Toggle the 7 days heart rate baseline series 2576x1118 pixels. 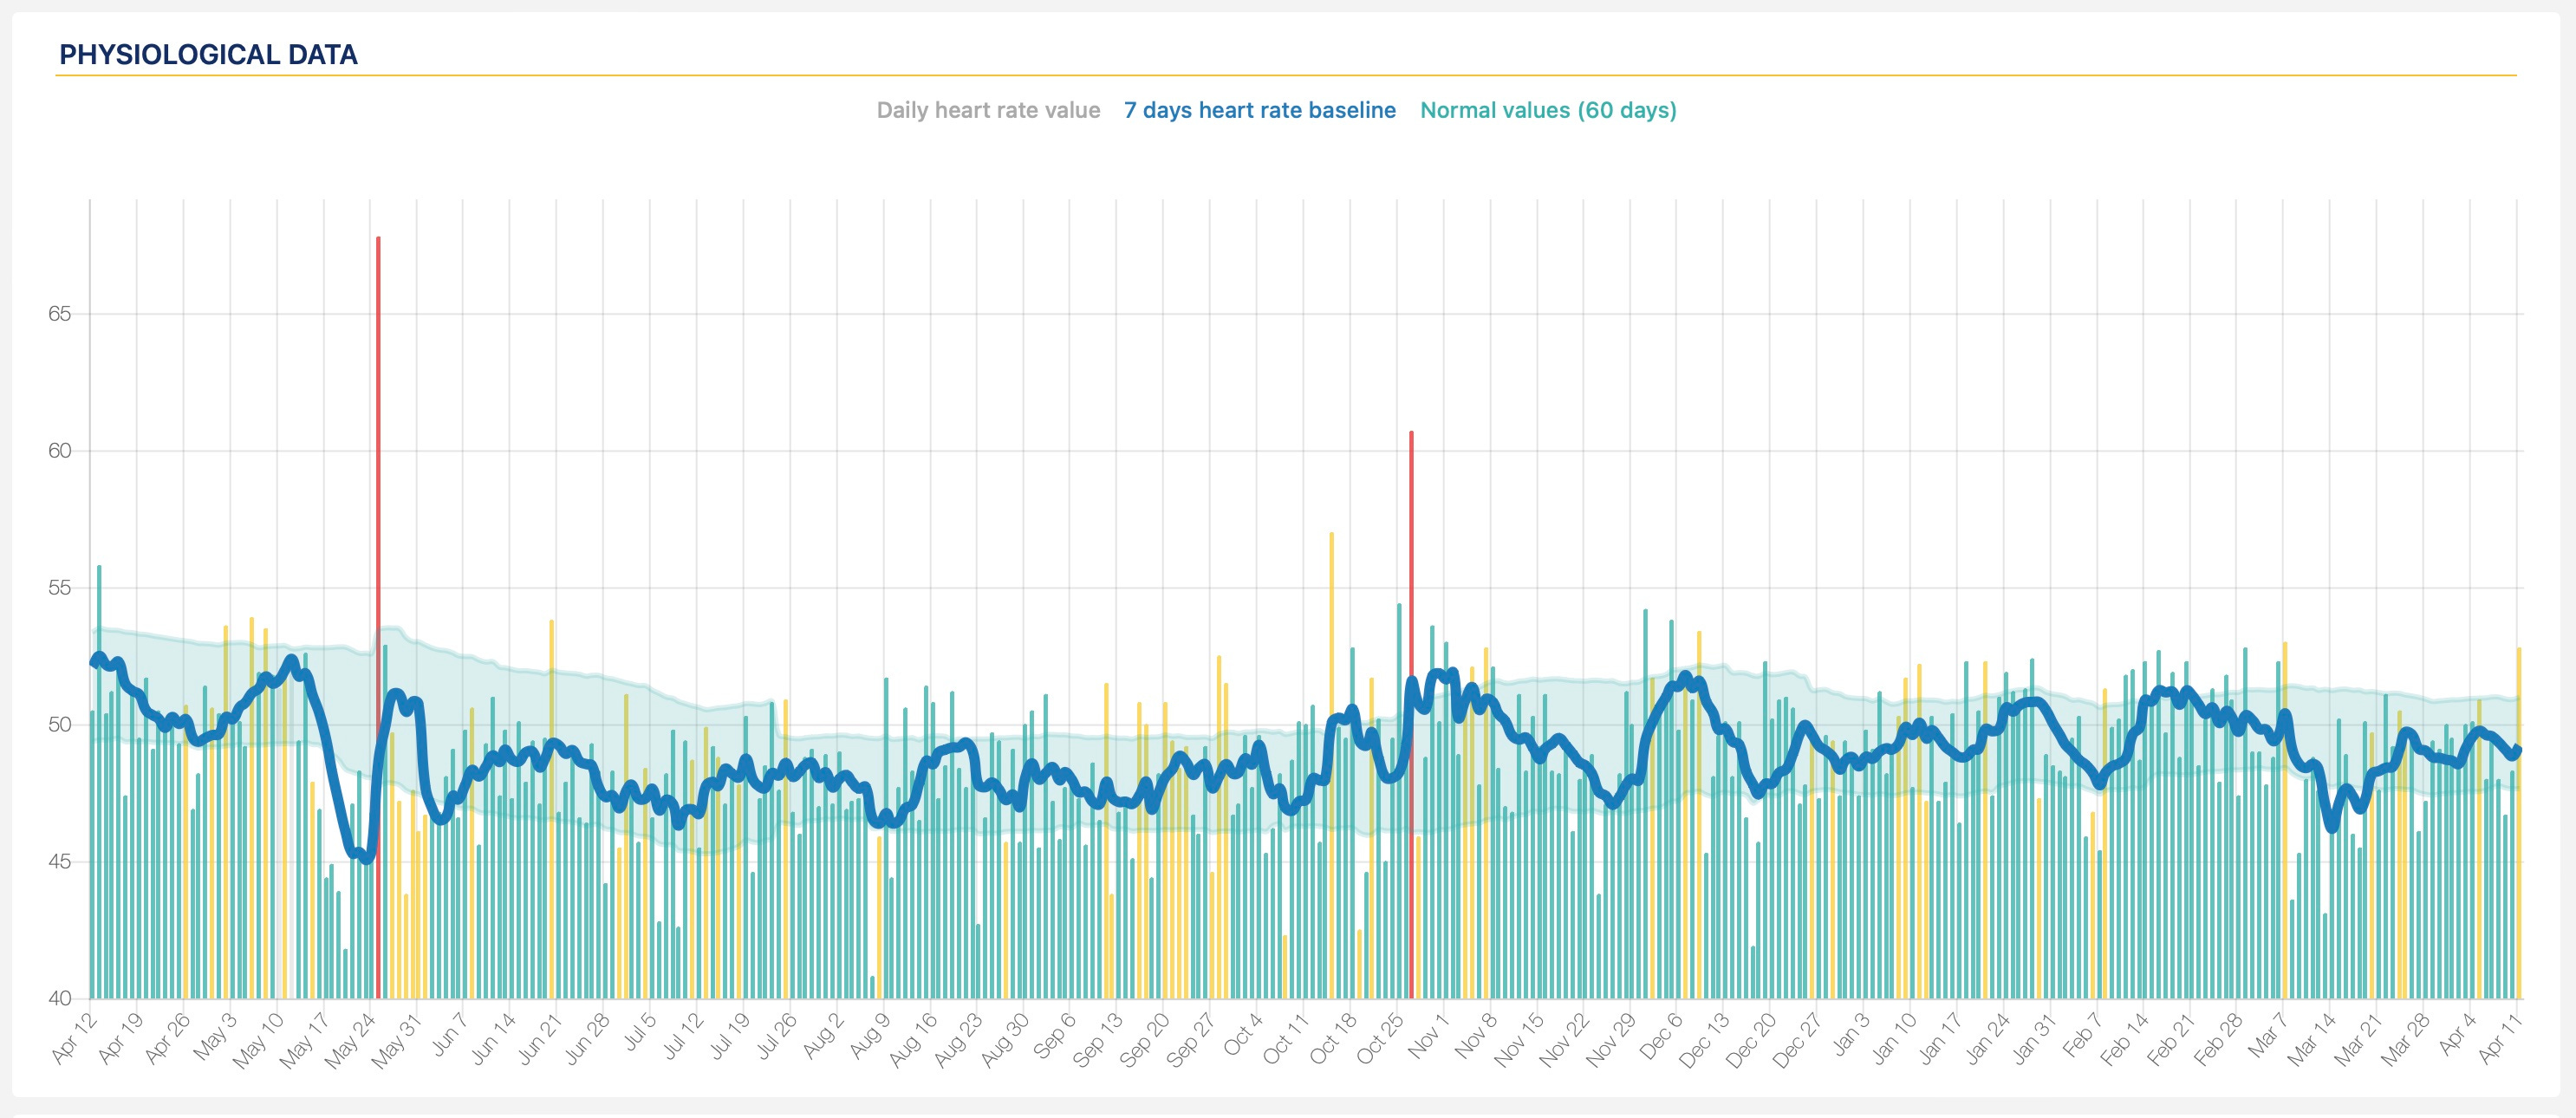1259,110
